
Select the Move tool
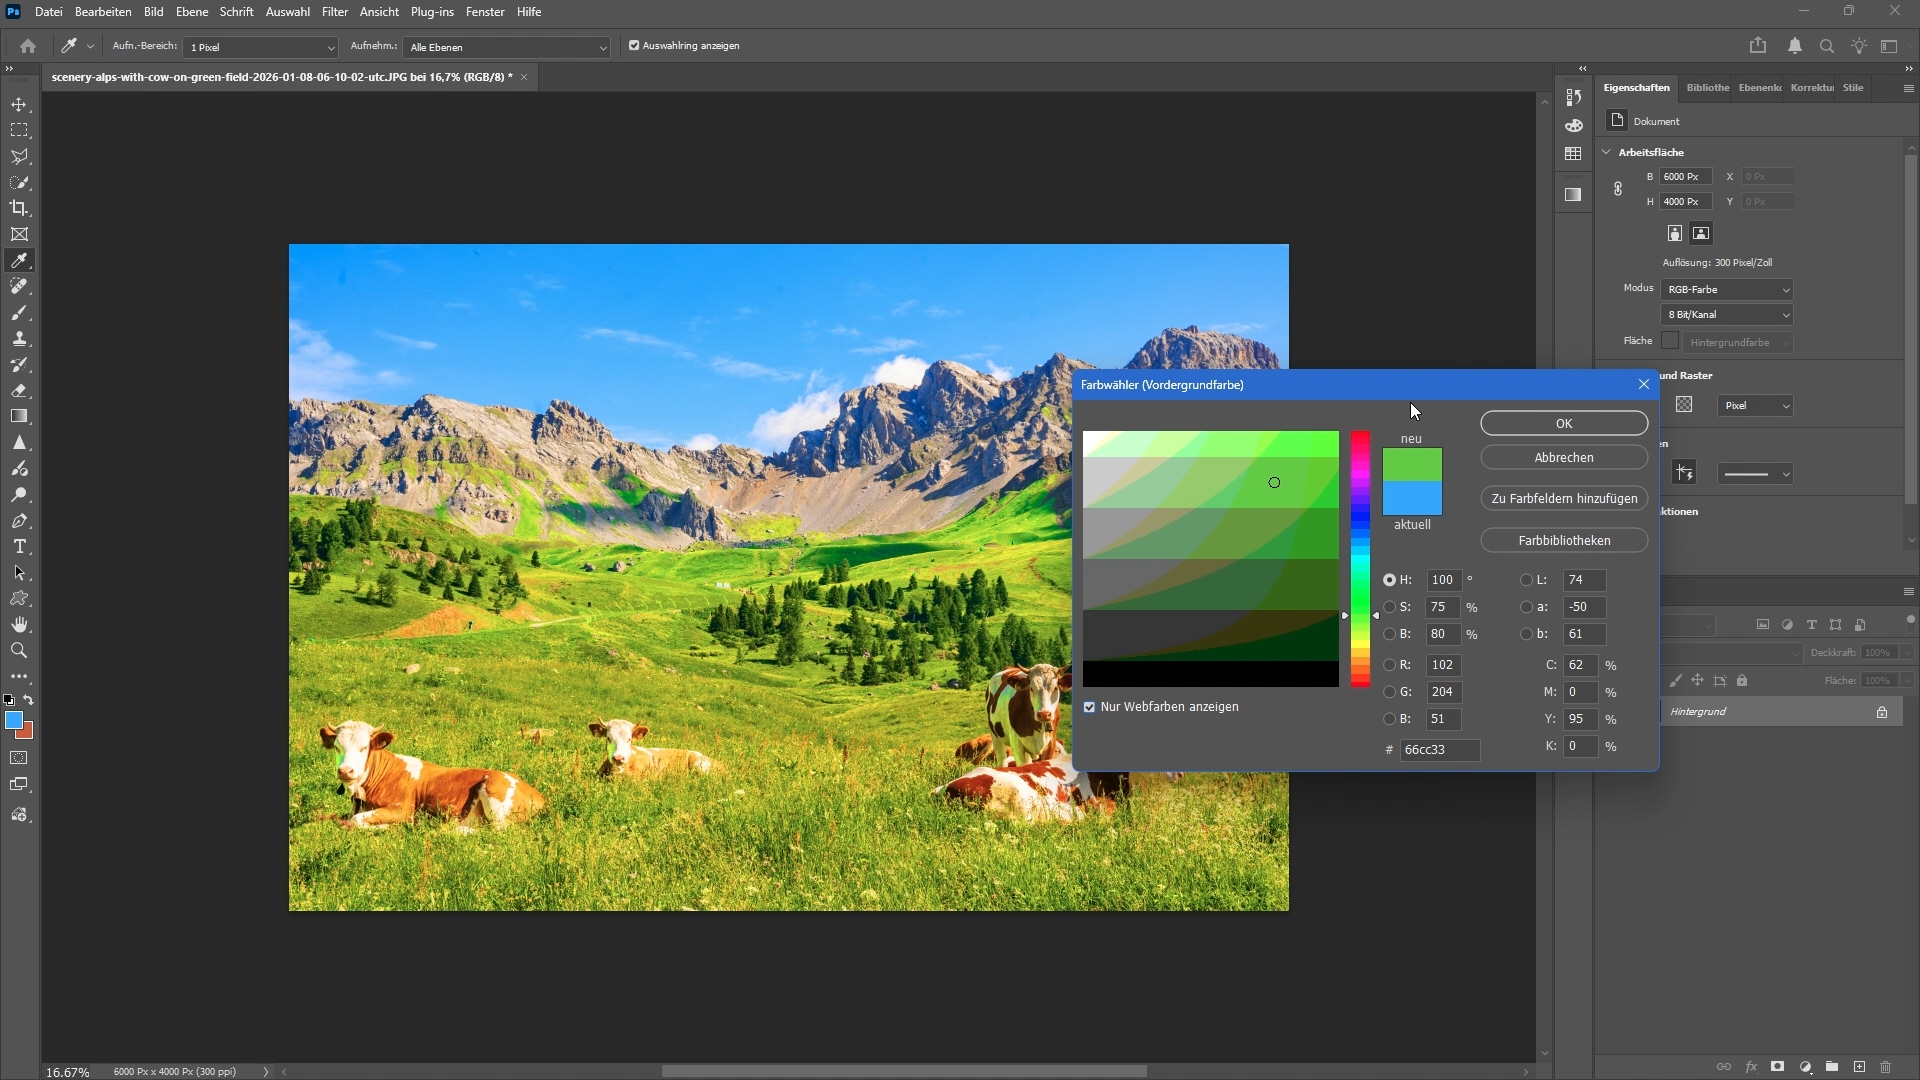pyautogui.click(x=19, y=105)
